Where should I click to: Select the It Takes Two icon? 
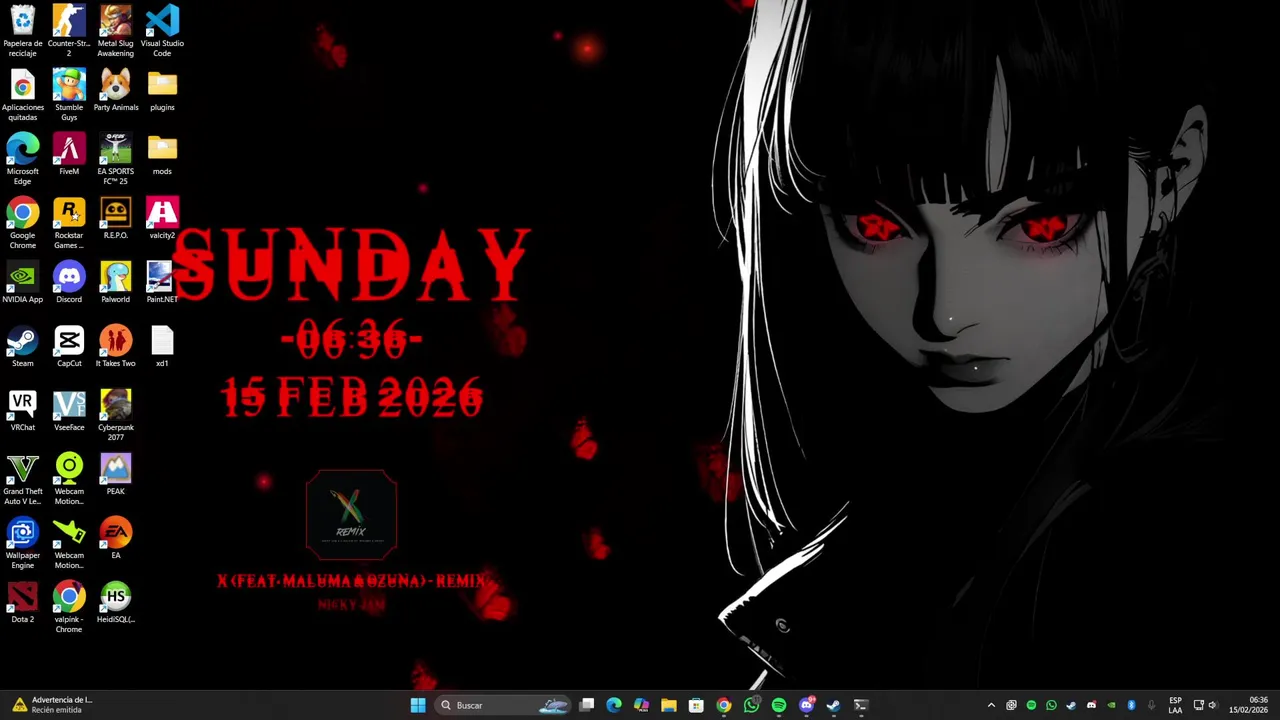(115, 346)
